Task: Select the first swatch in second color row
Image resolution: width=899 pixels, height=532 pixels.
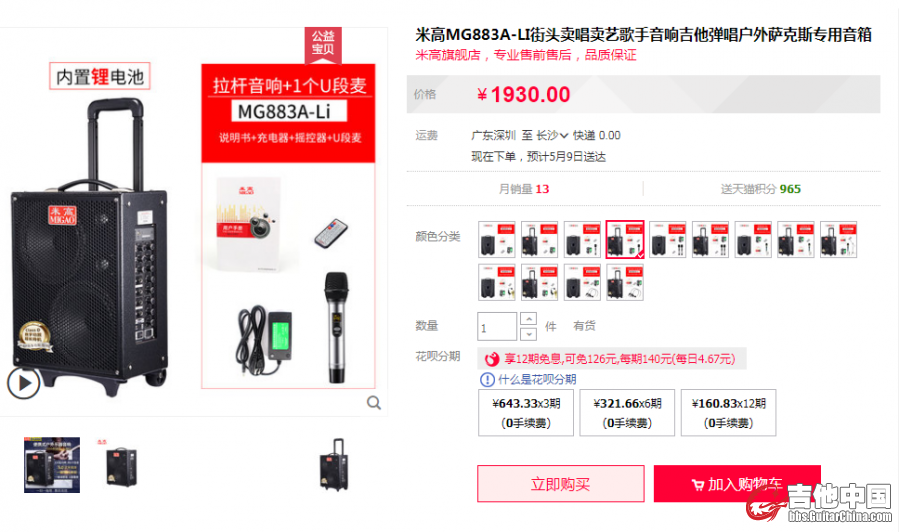Action: tap(497, 282)
